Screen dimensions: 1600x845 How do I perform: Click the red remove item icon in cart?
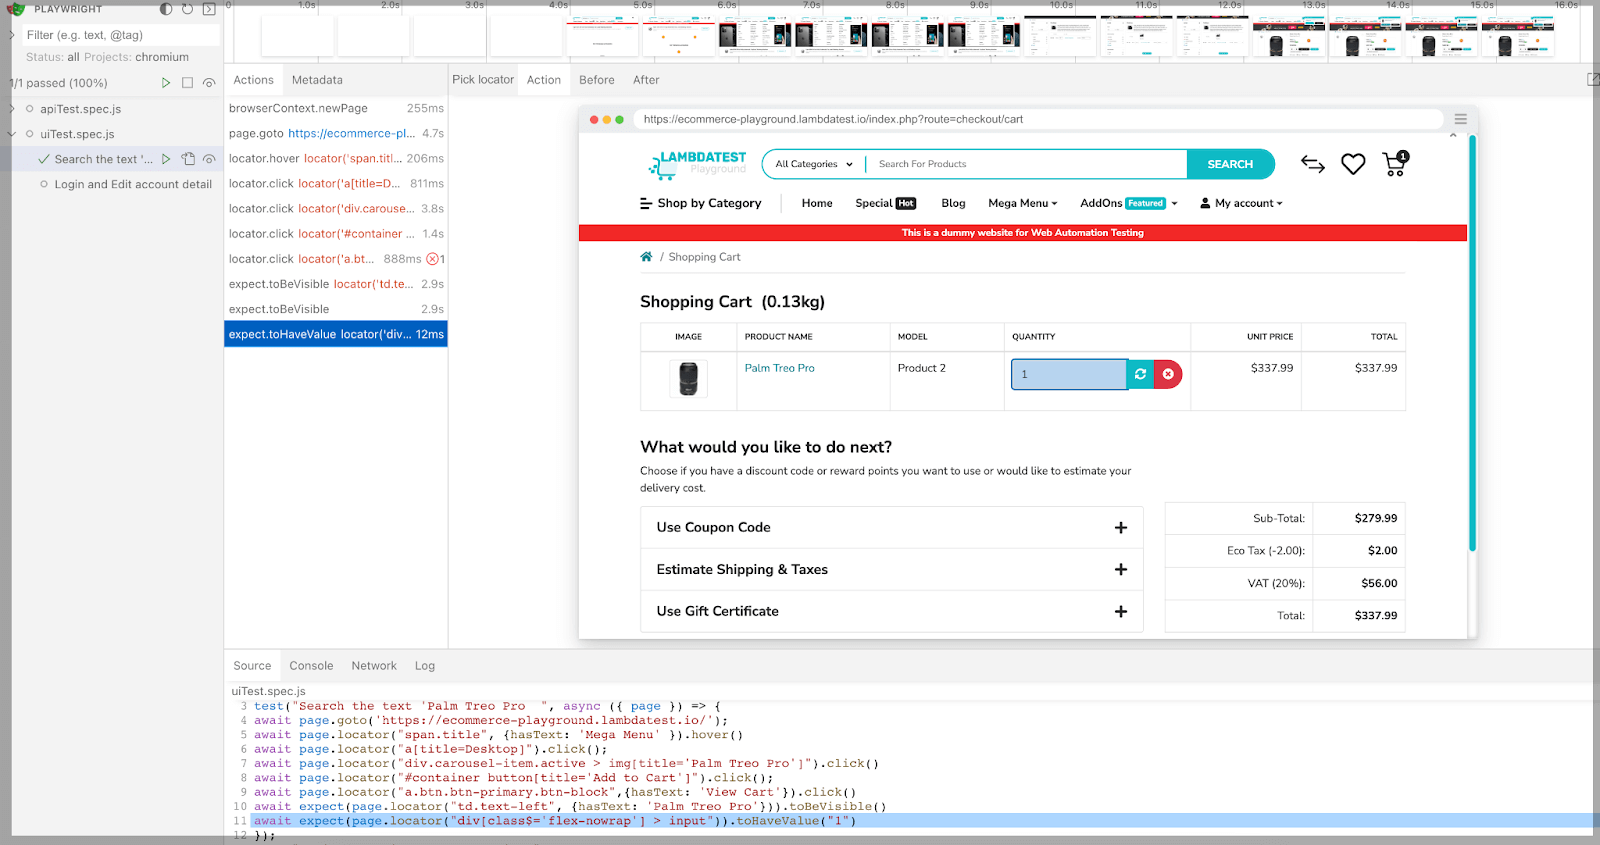(x=1168, y=374)
